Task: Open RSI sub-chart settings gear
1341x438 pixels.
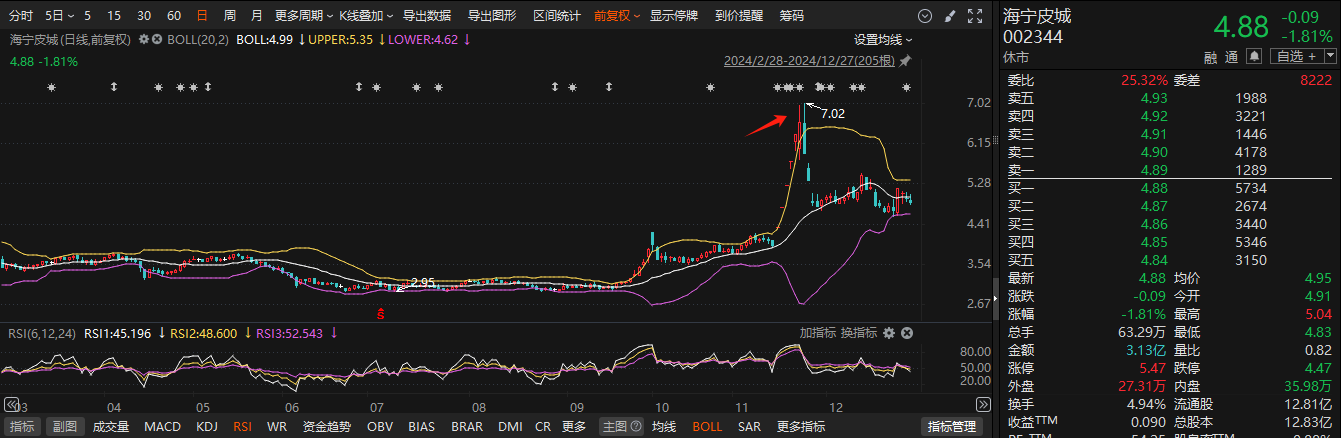Action: point(890,333)
